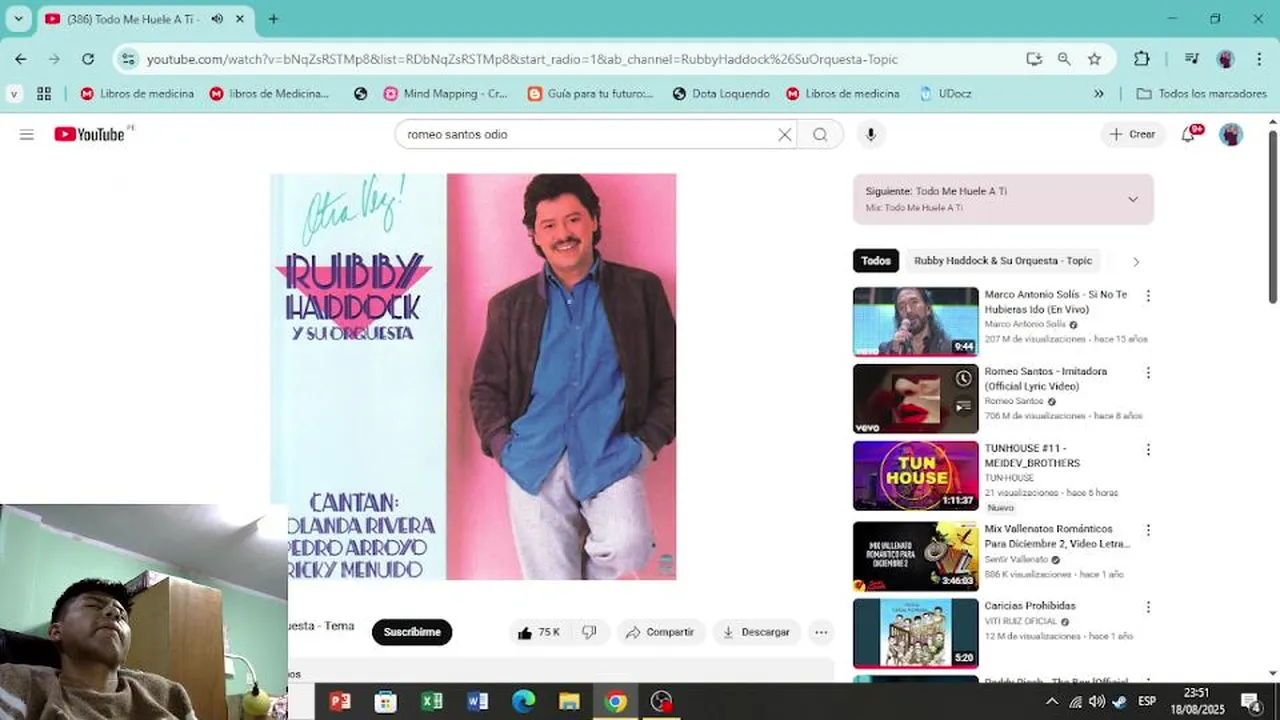Open Dota Loquendo bookmark
The width and height of the screenshot is (1280, 720).
coord(721,93)
